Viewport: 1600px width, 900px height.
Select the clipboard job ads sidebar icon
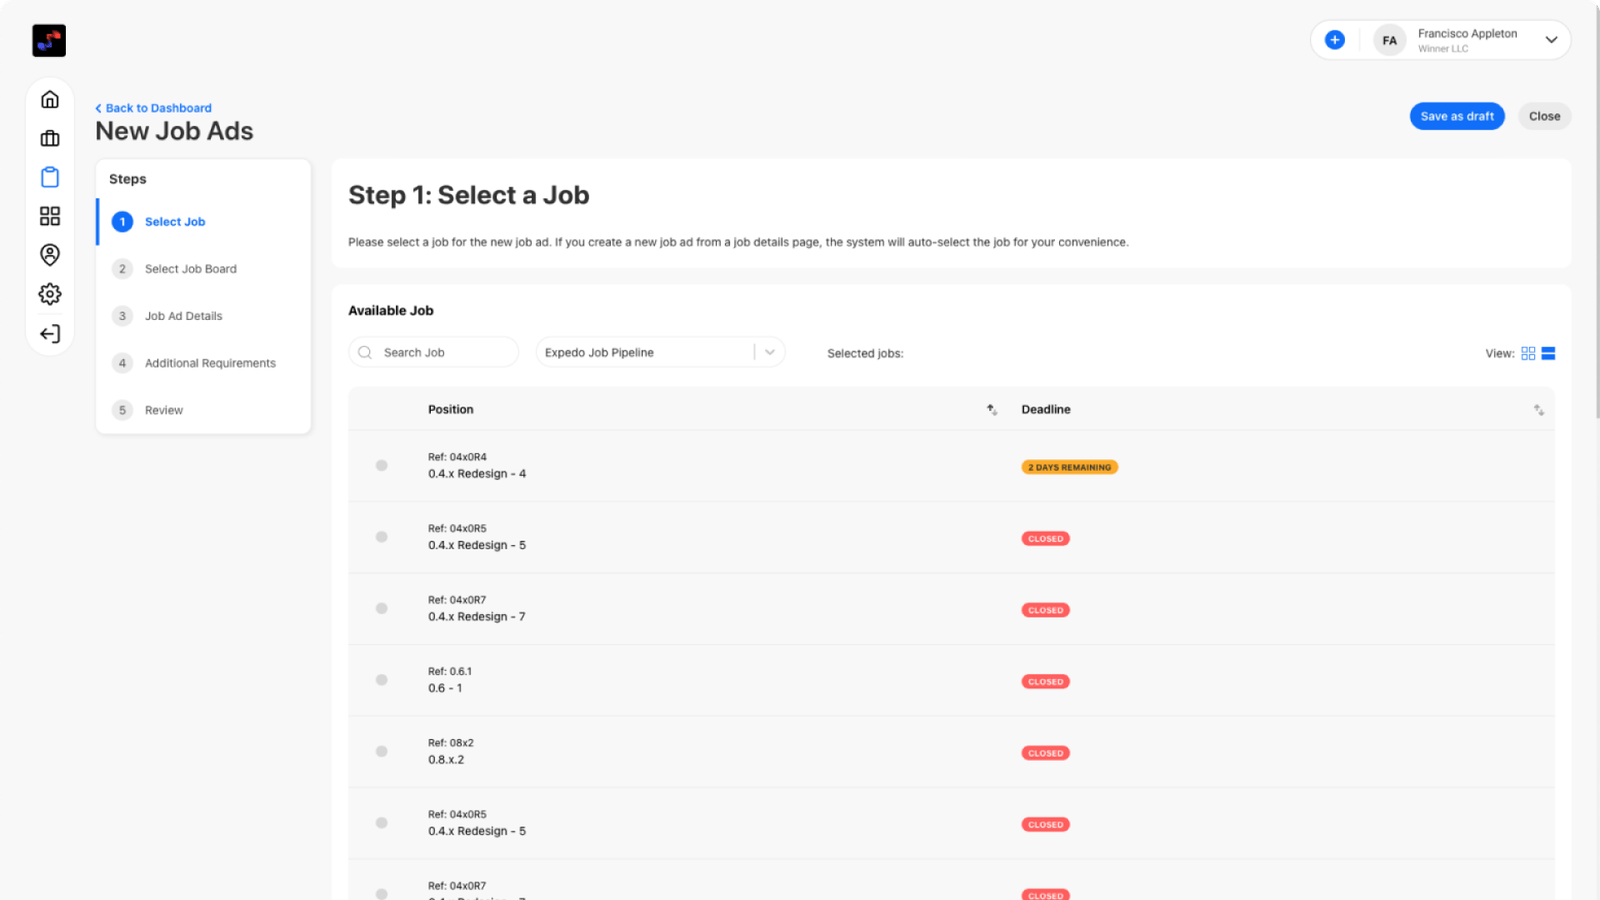click(x=50, y=177)
